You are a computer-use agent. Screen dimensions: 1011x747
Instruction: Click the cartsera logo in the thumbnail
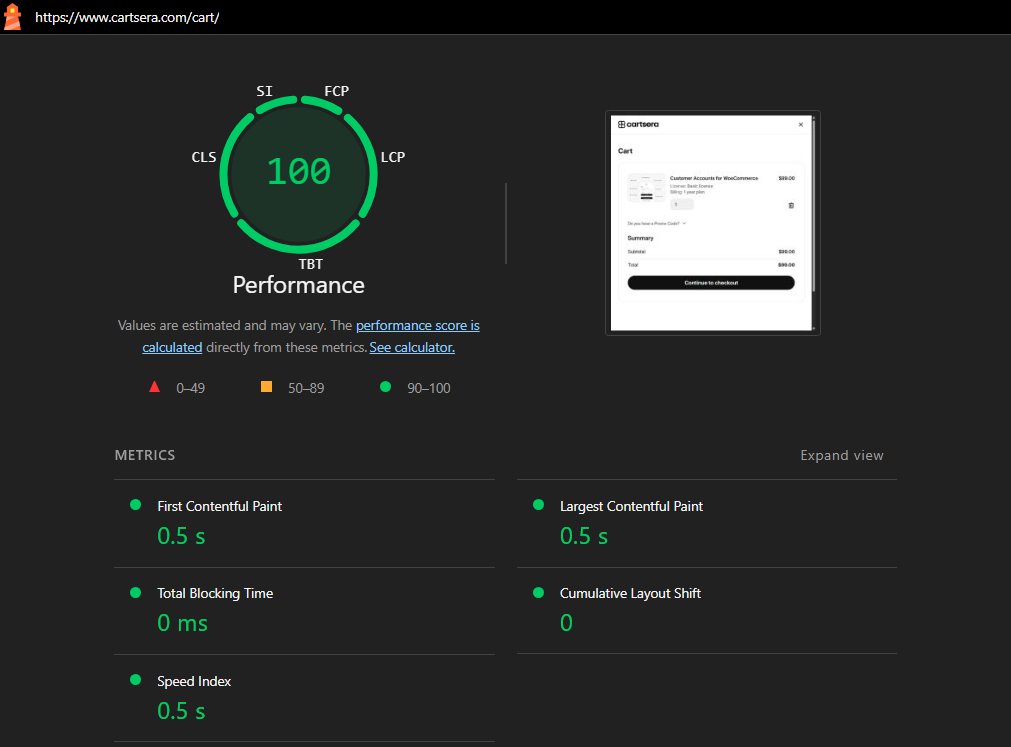(x=638, y=124)
